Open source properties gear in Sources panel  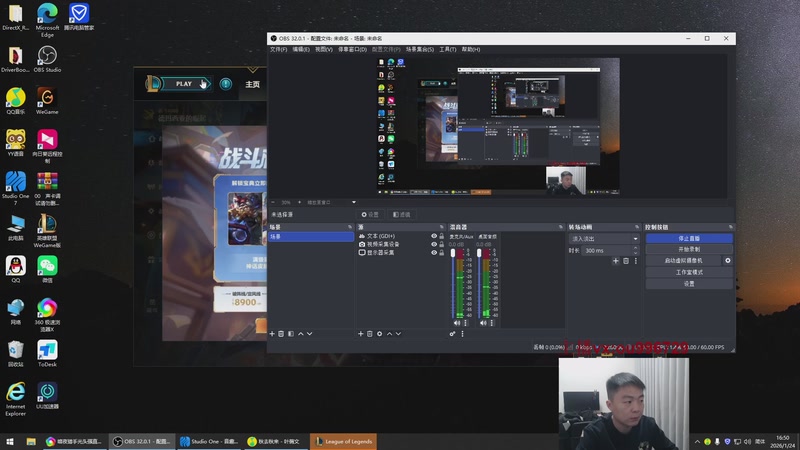pos(380,334)
